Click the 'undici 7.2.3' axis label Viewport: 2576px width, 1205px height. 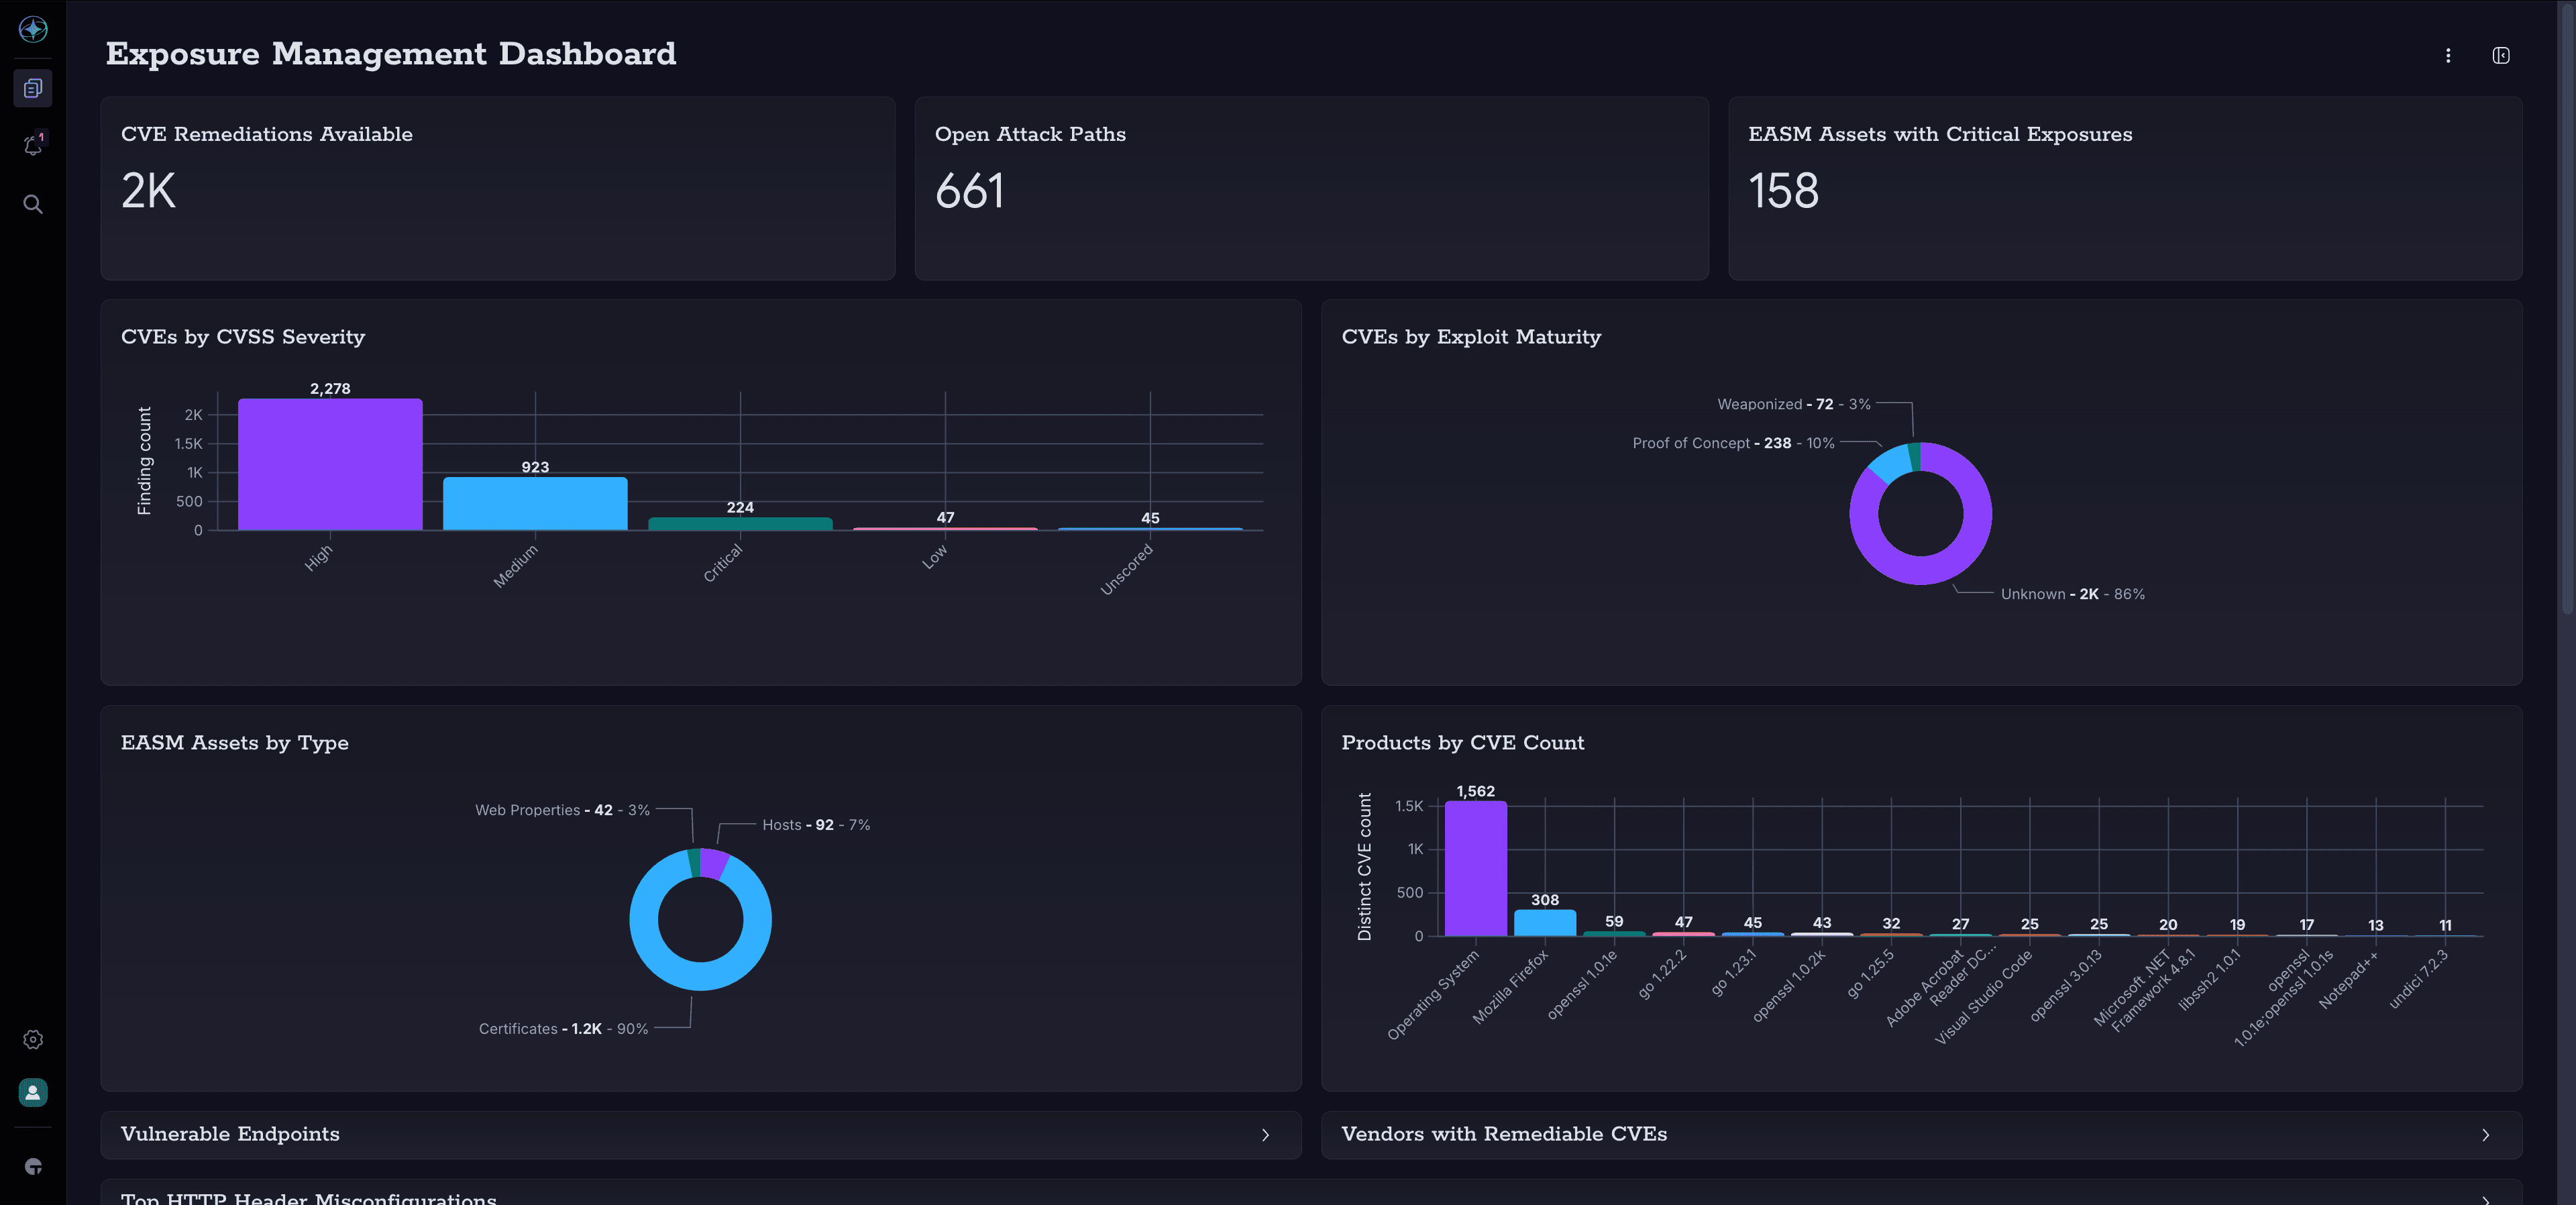[2418, 979]
